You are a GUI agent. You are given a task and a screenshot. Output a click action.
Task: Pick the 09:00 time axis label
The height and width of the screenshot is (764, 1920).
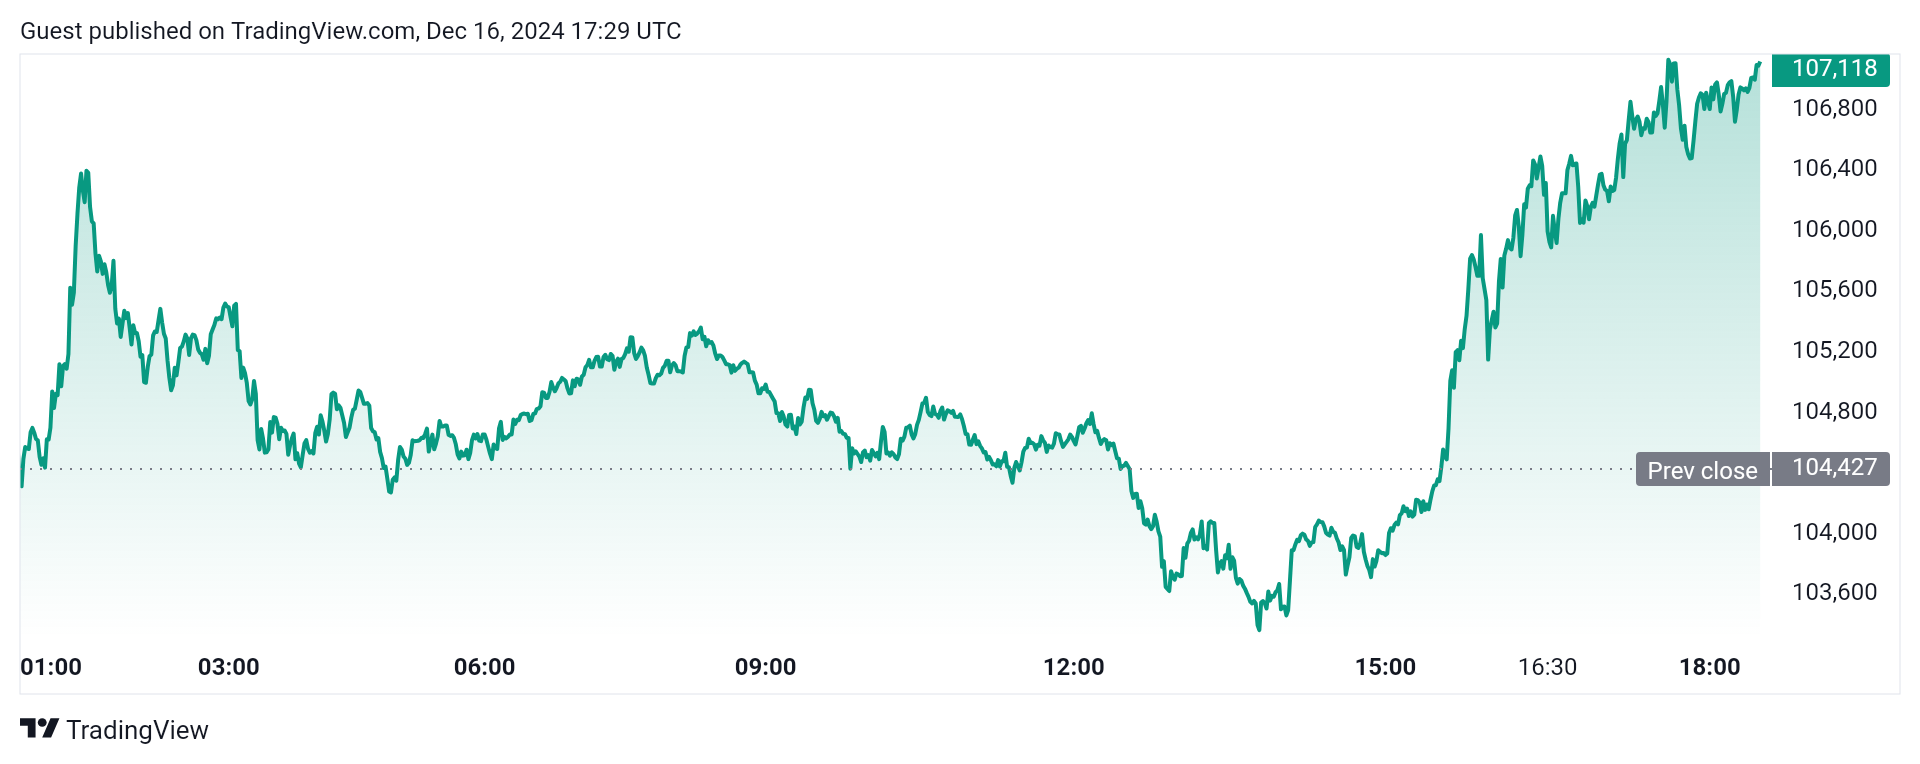(x=765, y=667)
